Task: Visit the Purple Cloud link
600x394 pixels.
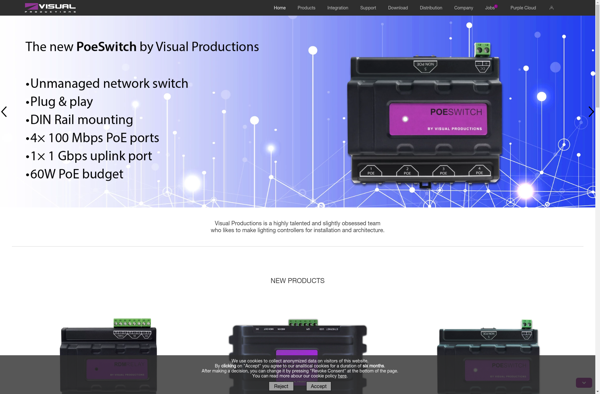Action: 523,8
